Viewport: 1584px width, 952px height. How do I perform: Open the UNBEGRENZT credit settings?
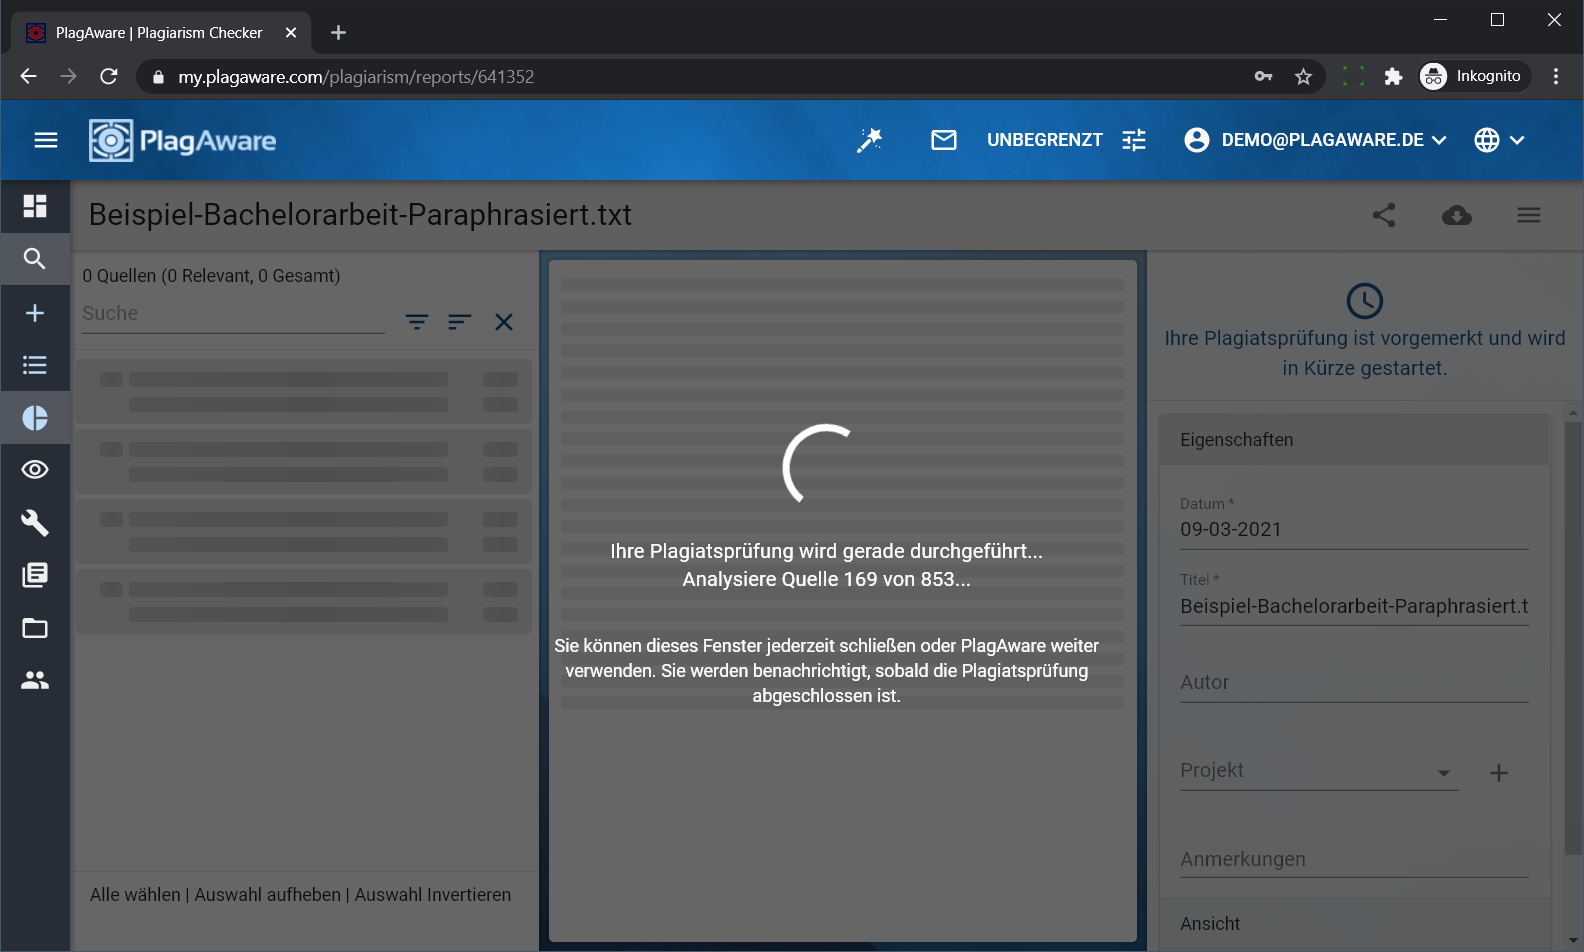click(1044, 140)
